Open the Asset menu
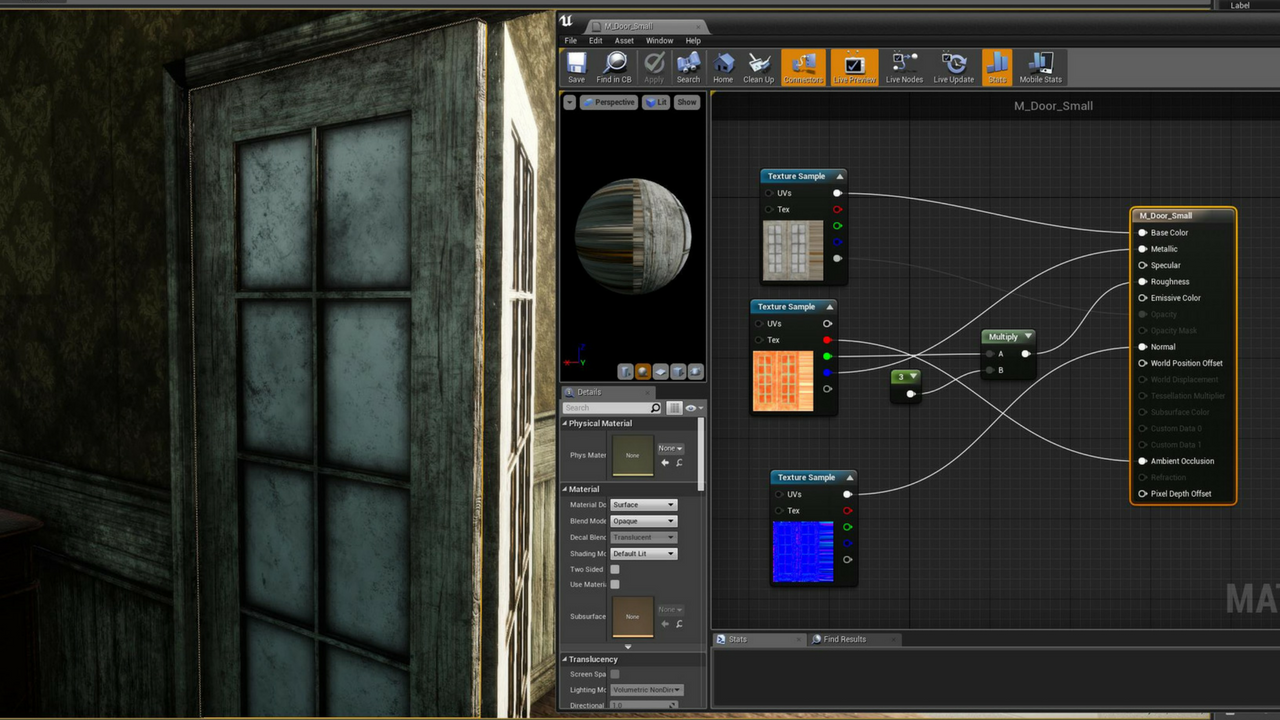 click(x=624, y=41)
